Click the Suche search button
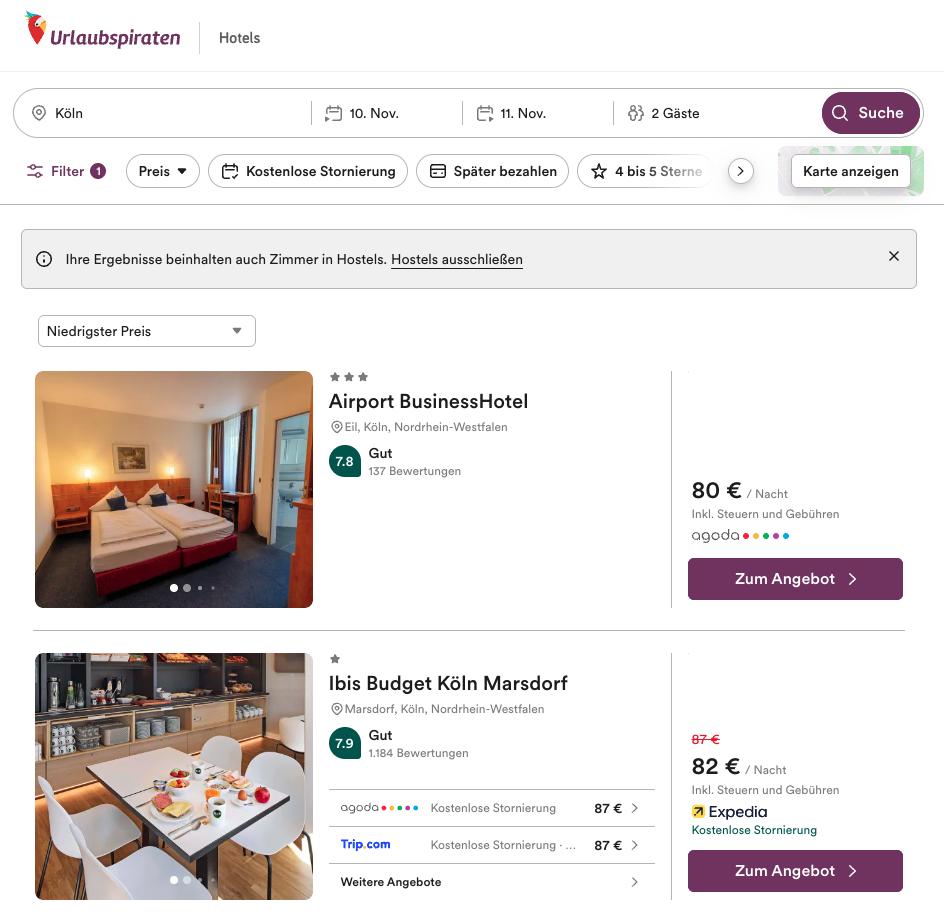 (868, 113)
